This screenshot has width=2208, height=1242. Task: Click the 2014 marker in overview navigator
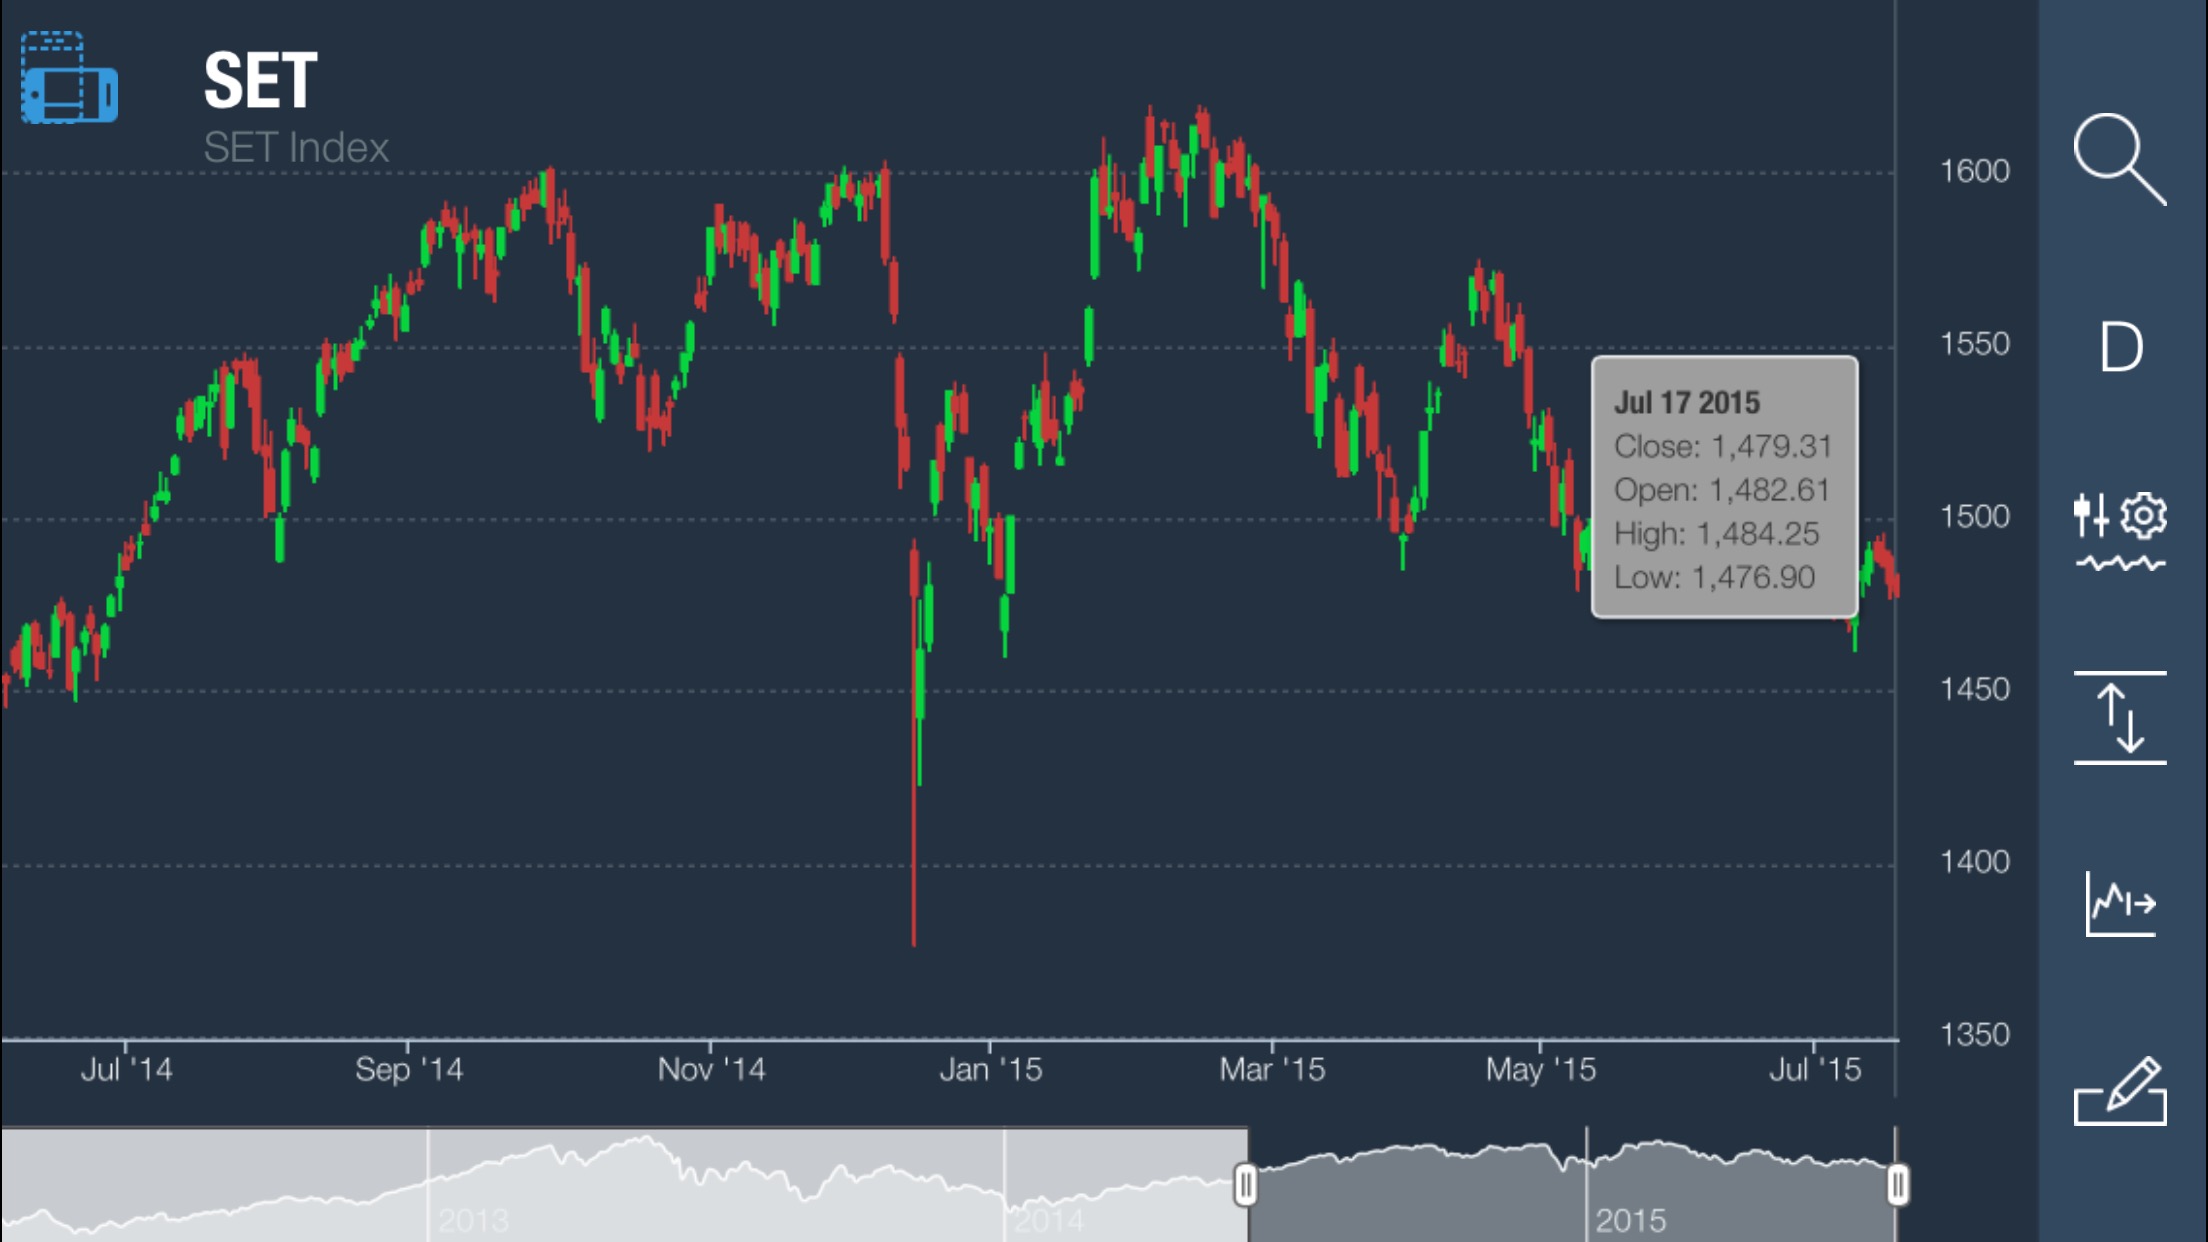pos(1048,1220)
